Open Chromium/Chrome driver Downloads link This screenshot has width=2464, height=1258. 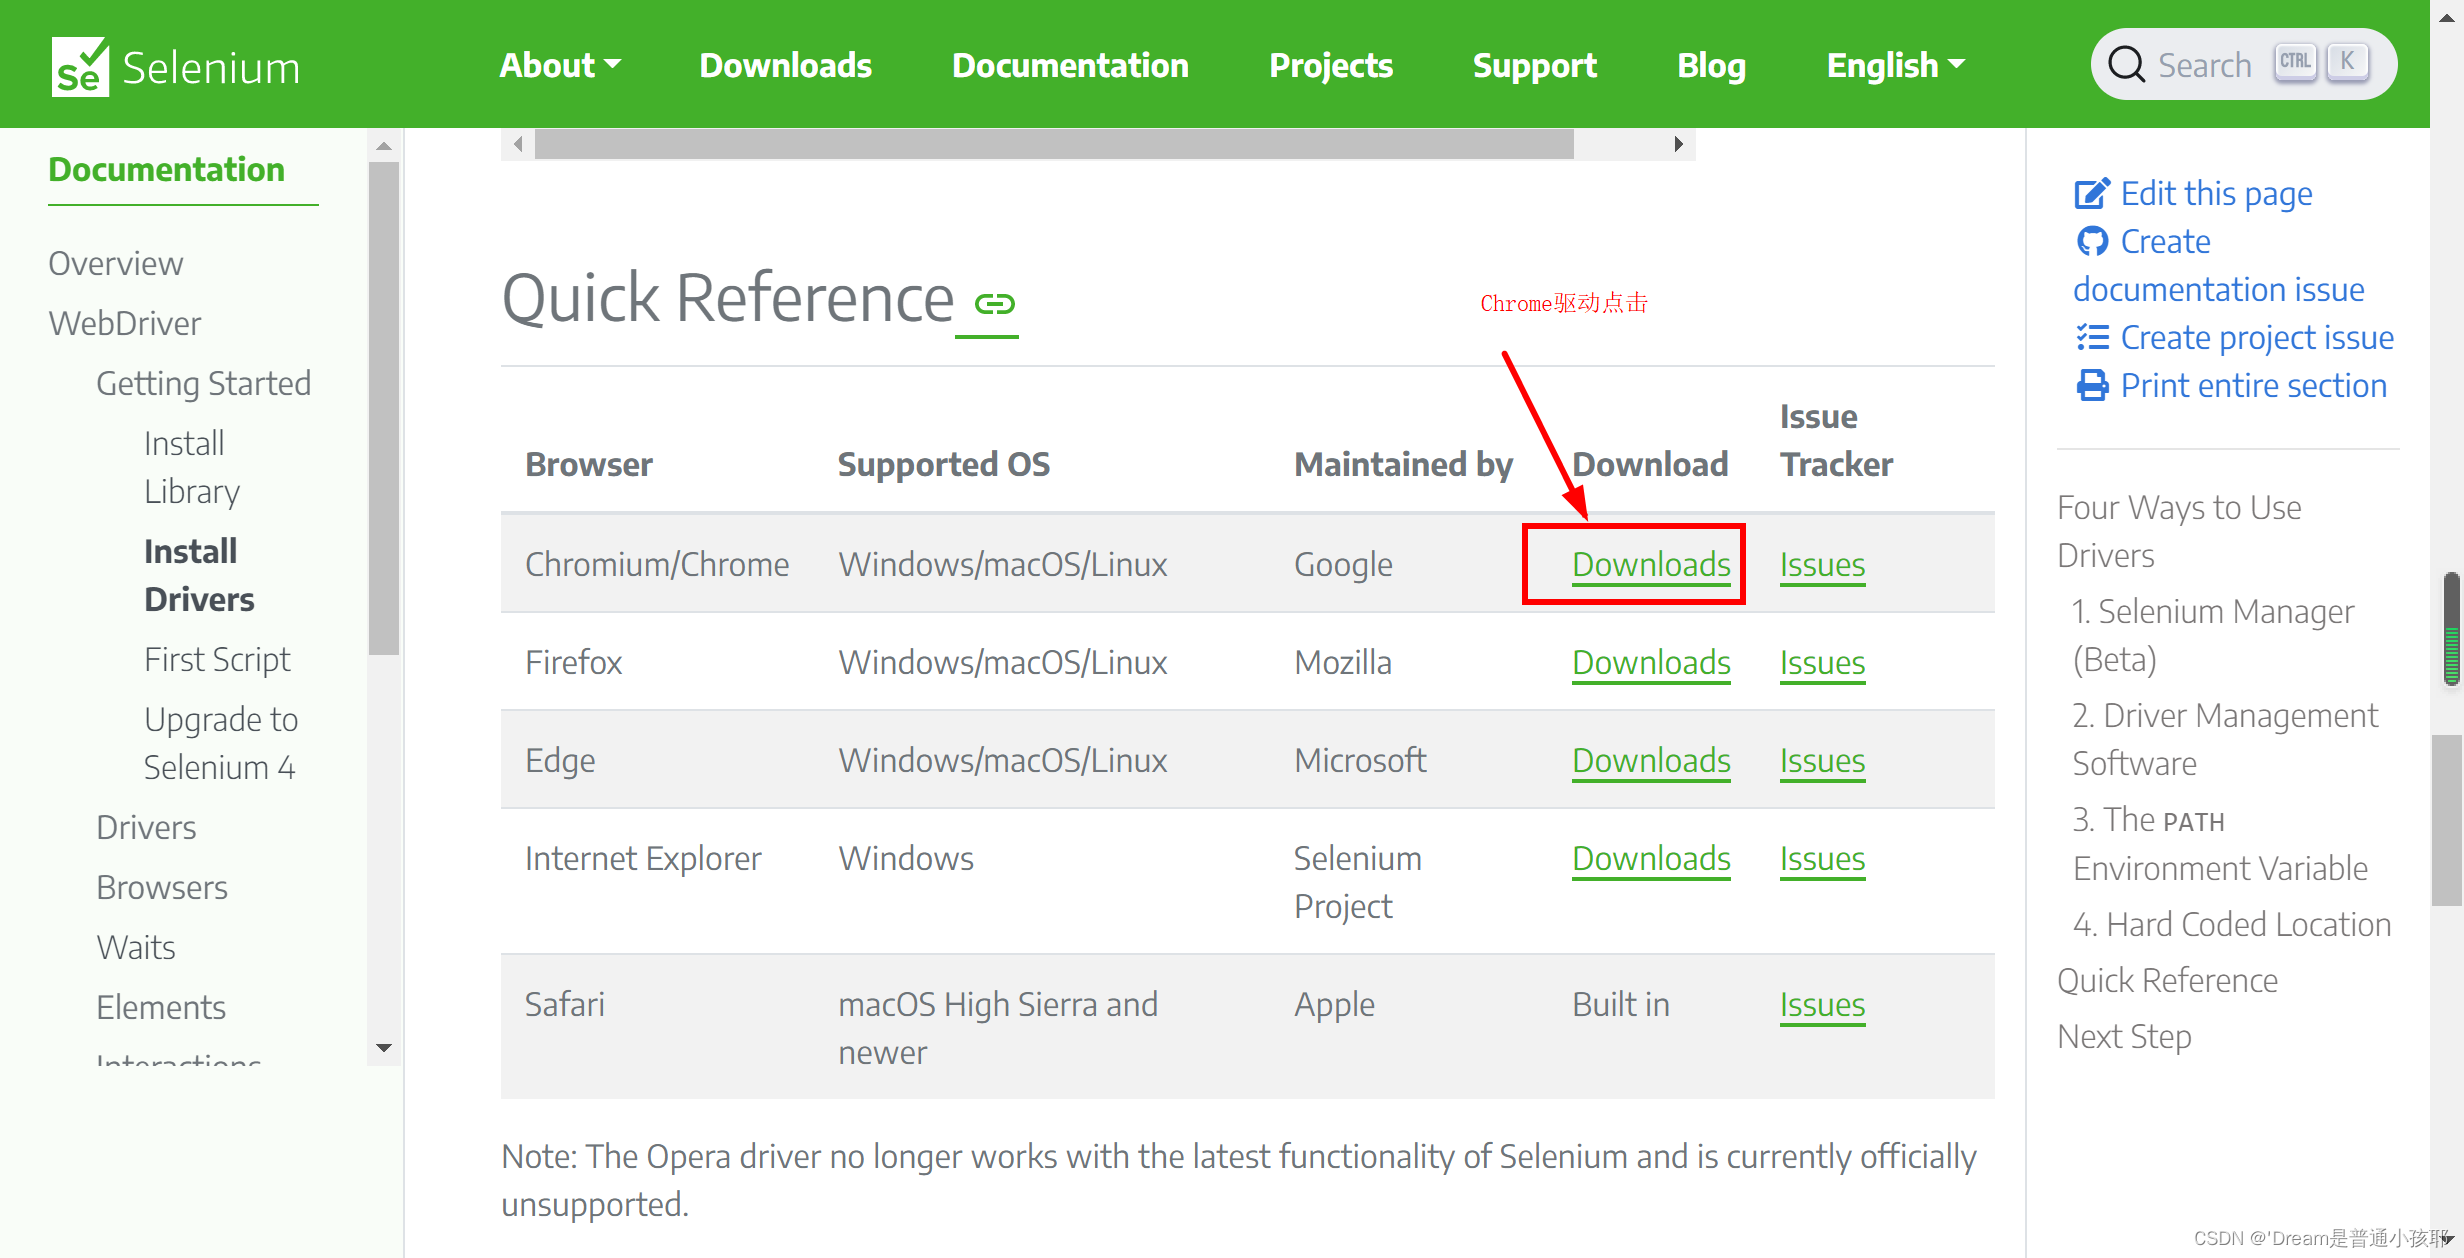coord(1651,564)
